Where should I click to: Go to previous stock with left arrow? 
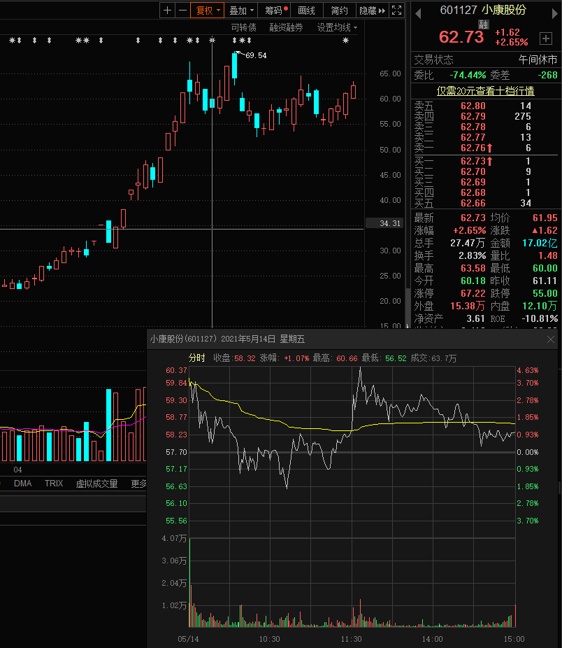pyautogui.click(x=418, y=13)
